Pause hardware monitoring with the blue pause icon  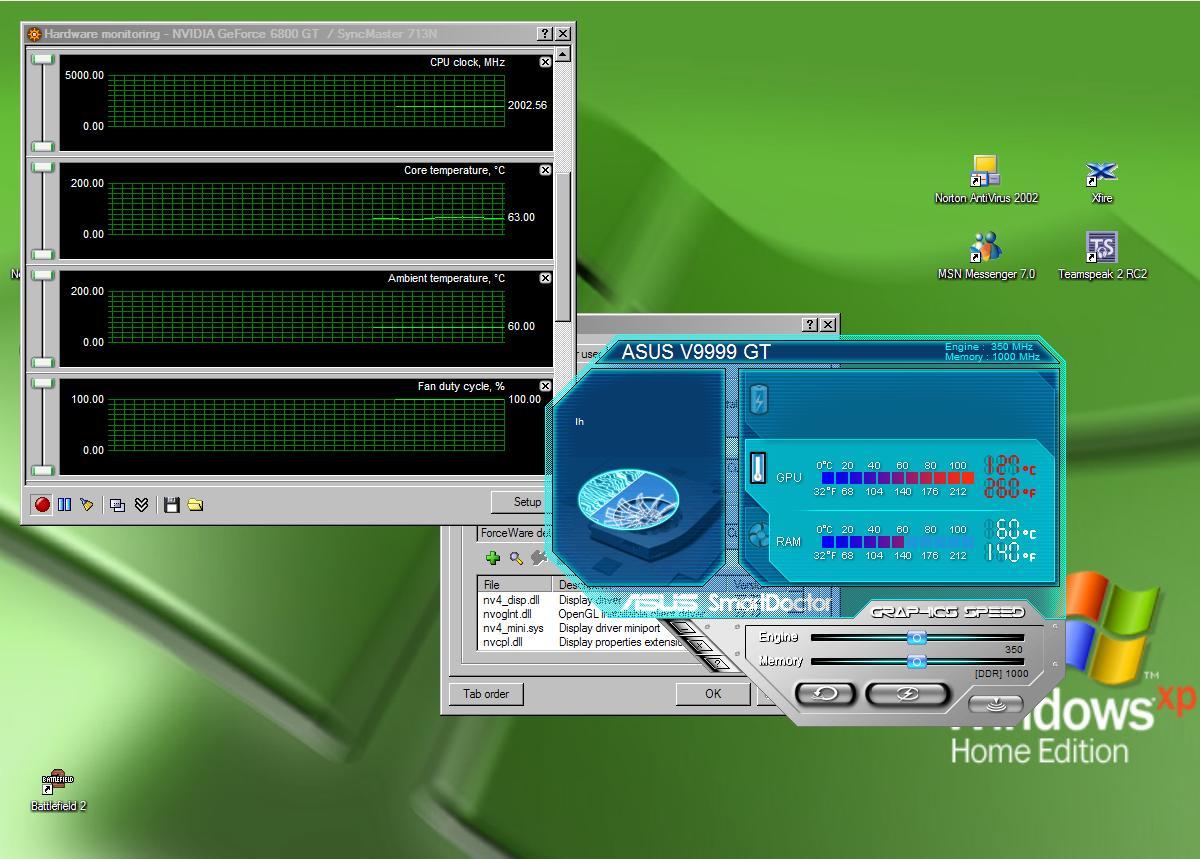click(64, 505)
